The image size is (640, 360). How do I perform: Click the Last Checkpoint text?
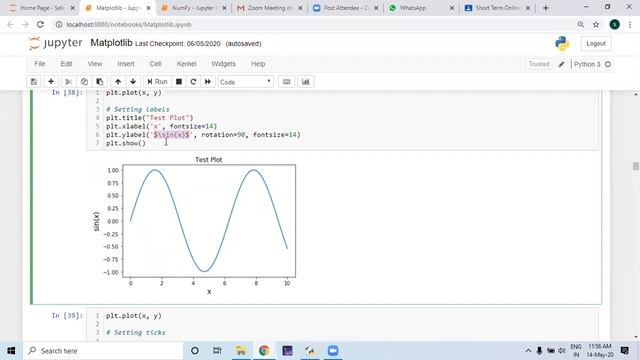coord(178,44)
